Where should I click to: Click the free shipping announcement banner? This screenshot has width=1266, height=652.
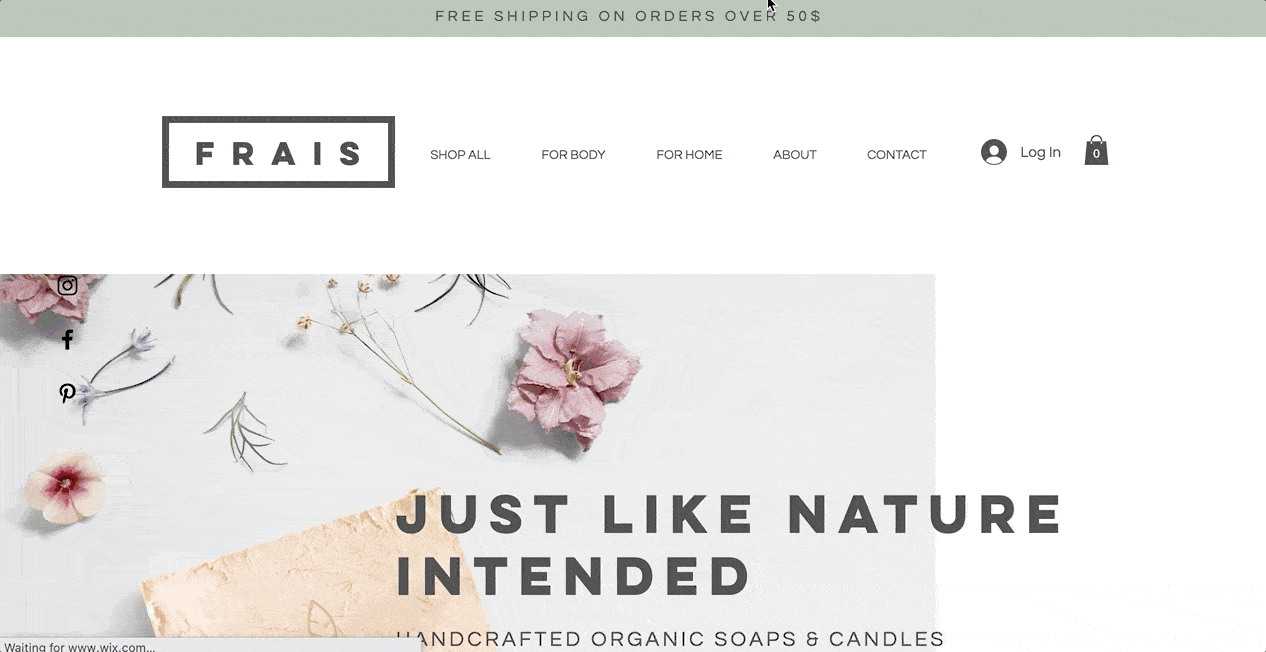pos(628,16)
